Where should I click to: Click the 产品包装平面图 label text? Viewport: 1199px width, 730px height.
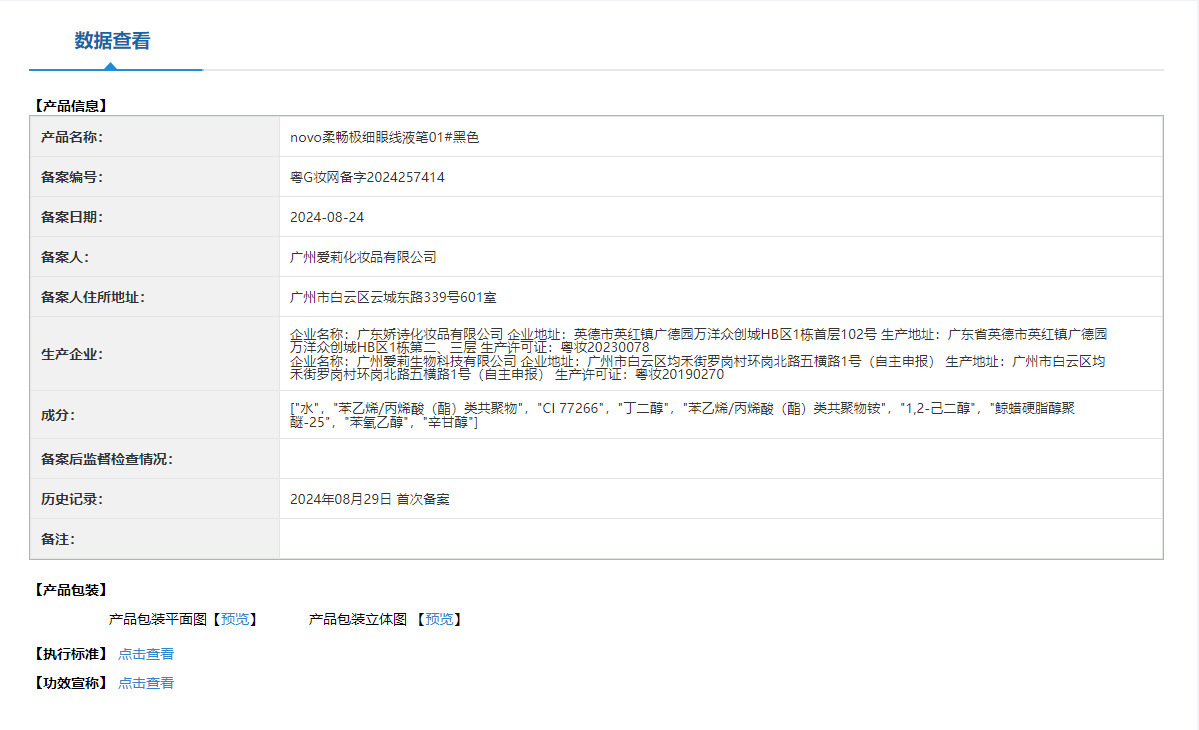click(158, 619)
